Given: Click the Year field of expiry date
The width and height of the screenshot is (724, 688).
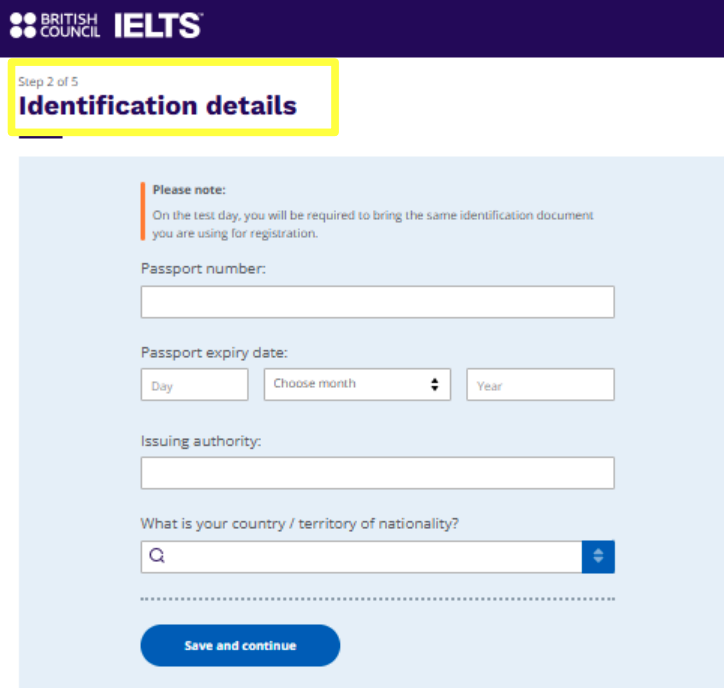Looking at the screenshot, I should coord(540,384).
